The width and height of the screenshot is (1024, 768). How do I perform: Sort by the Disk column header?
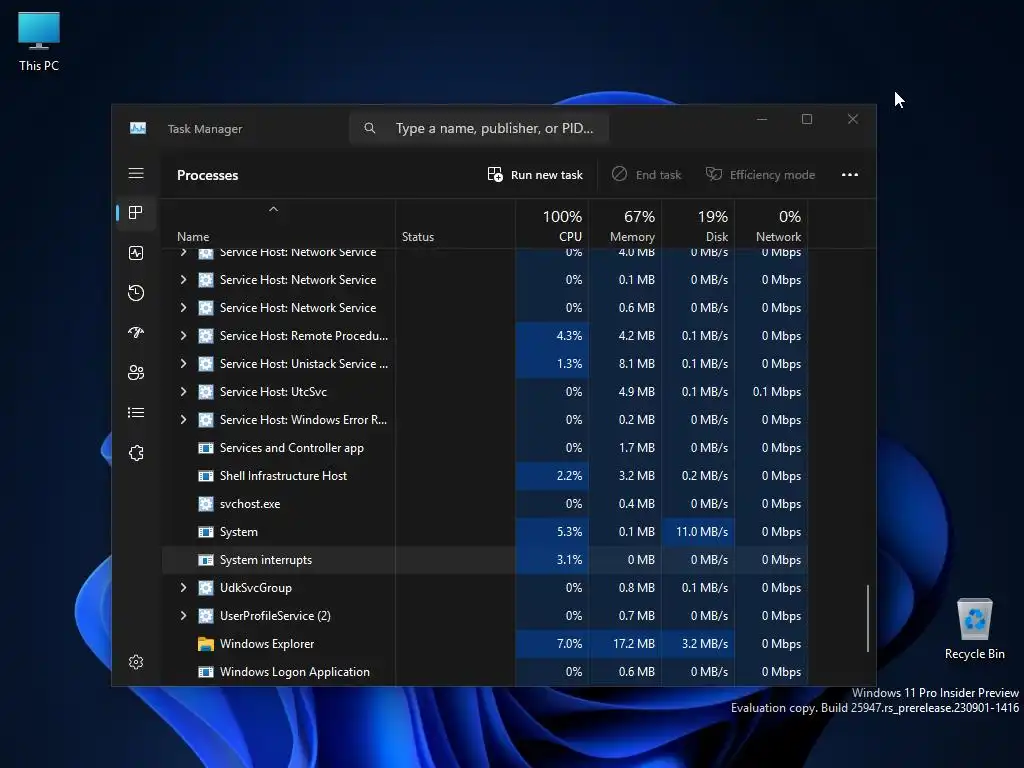tap(699, 225)
